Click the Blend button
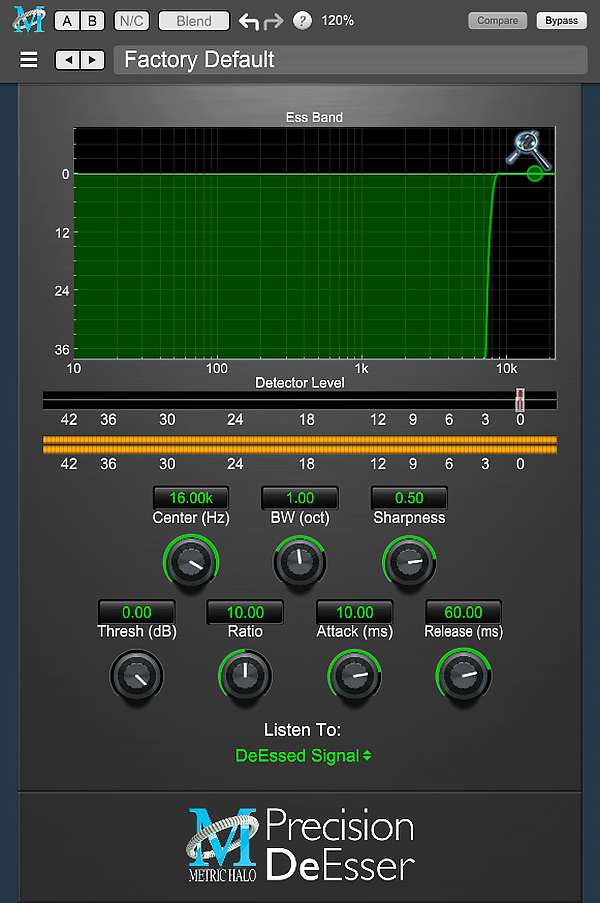This screenshot has width=600, height=903. (194, 21)
